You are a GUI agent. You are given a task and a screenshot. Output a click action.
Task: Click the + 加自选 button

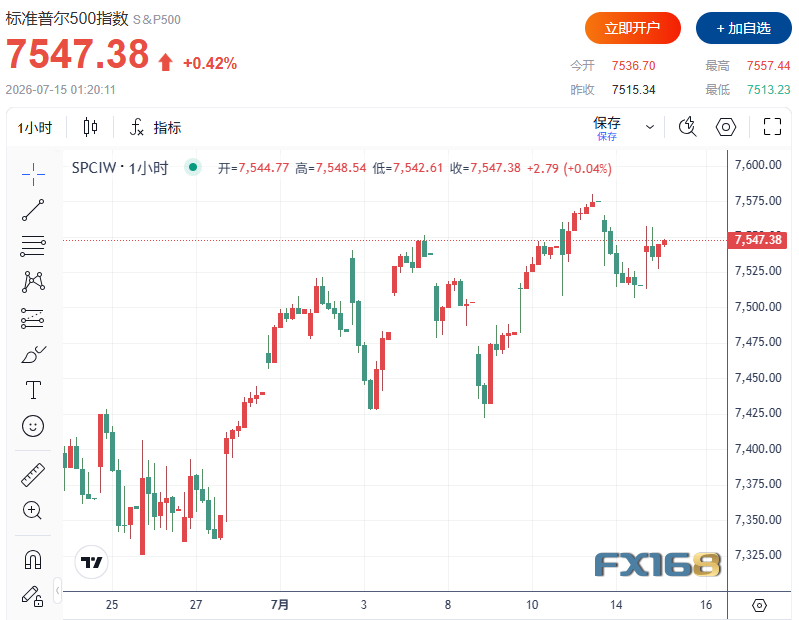[743, 28]
